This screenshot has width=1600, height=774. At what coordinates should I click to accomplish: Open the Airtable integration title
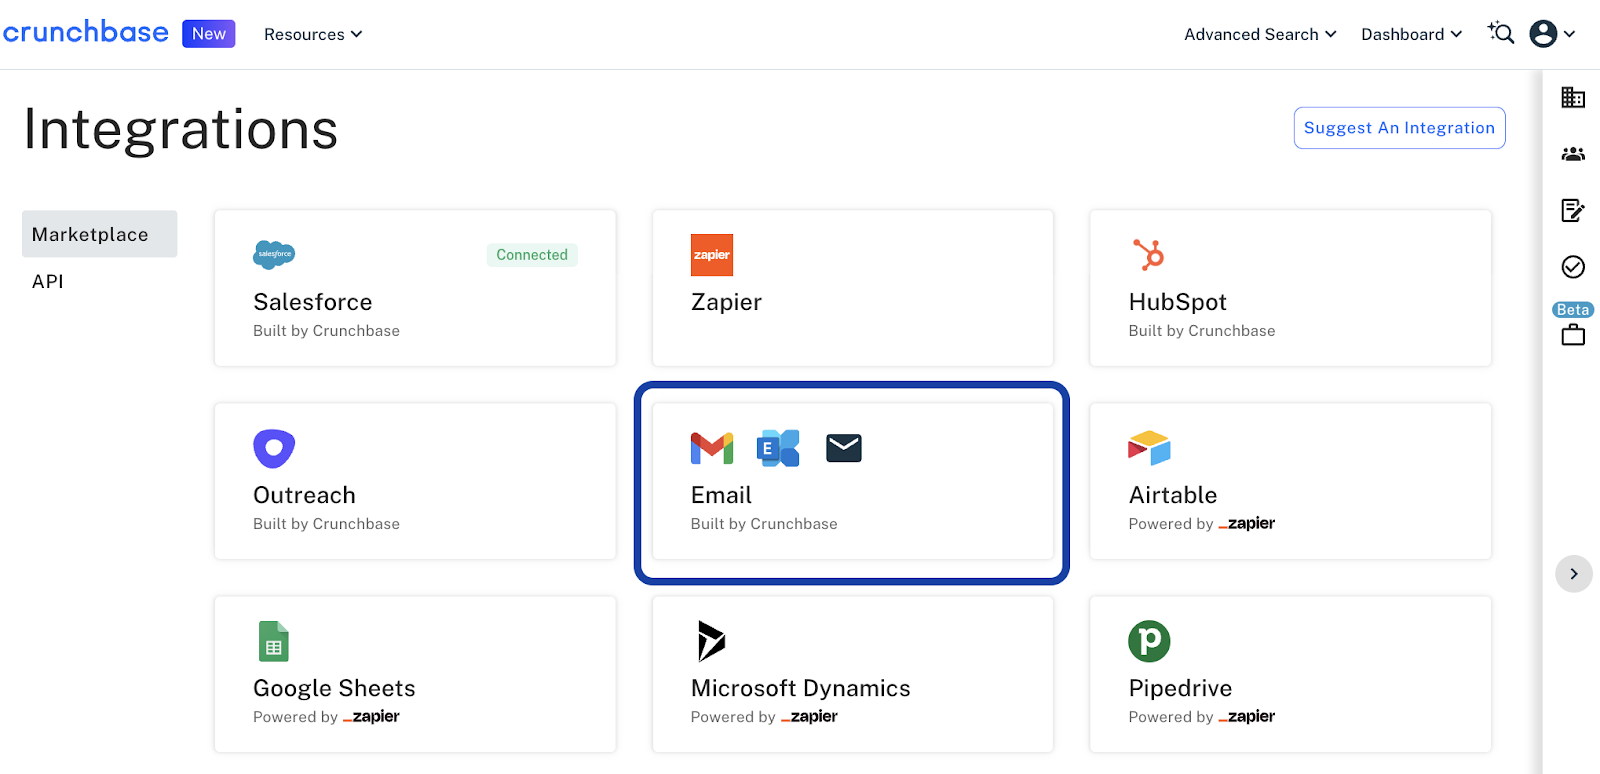pos(1173,495)
